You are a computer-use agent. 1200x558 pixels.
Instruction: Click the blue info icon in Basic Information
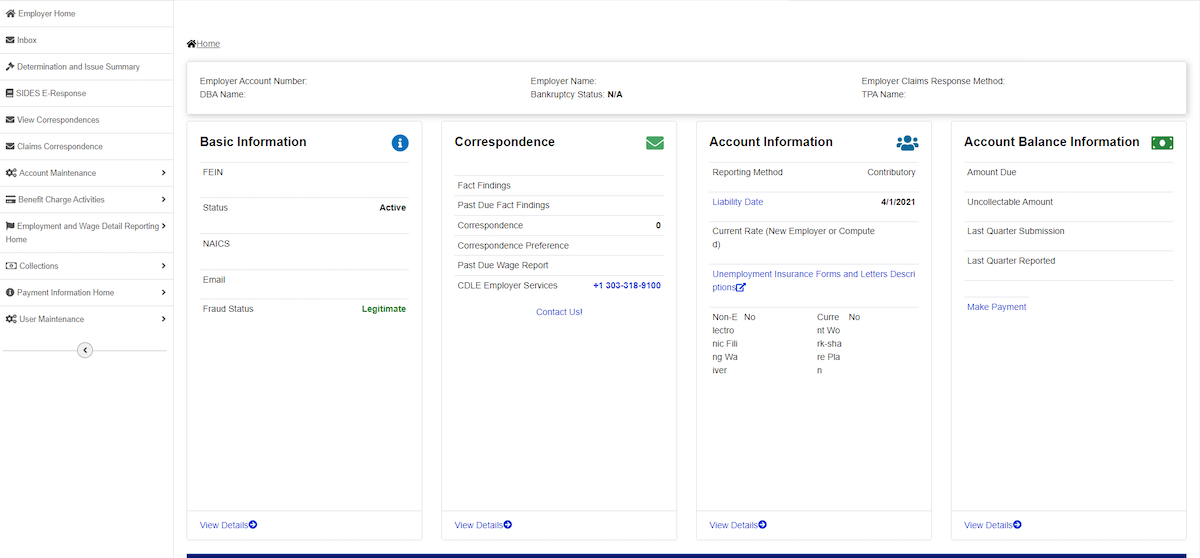(x=400, y=143)
